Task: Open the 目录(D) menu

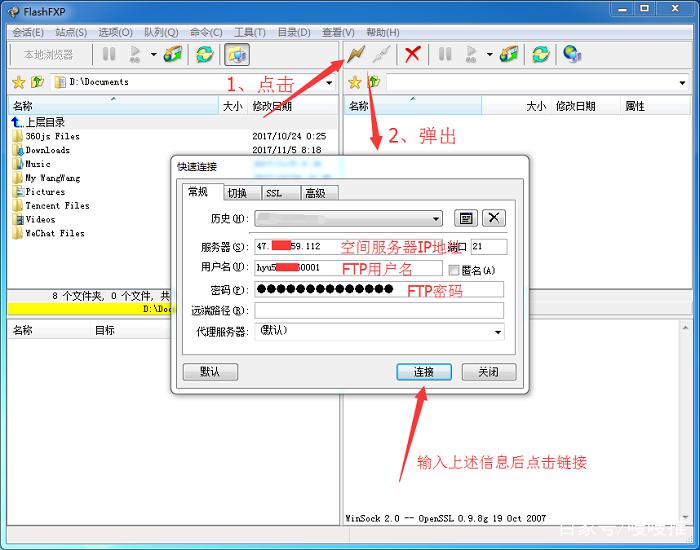Action: pos(294,32)
